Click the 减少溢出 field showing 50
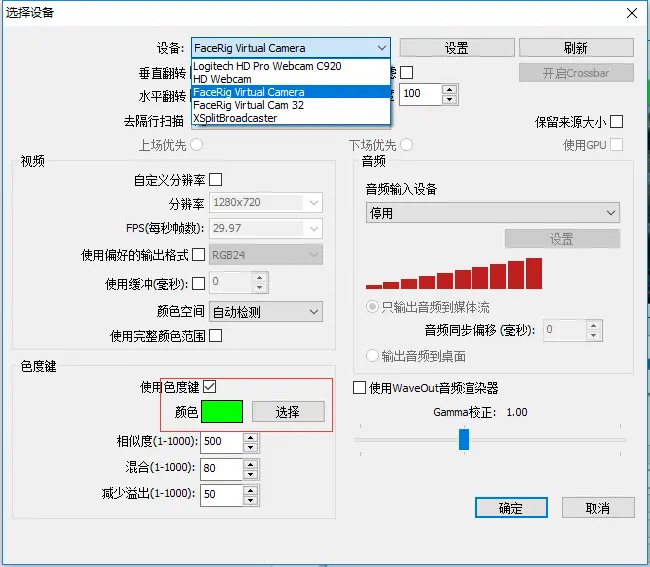650x567 pixels. tap(221, 495)
